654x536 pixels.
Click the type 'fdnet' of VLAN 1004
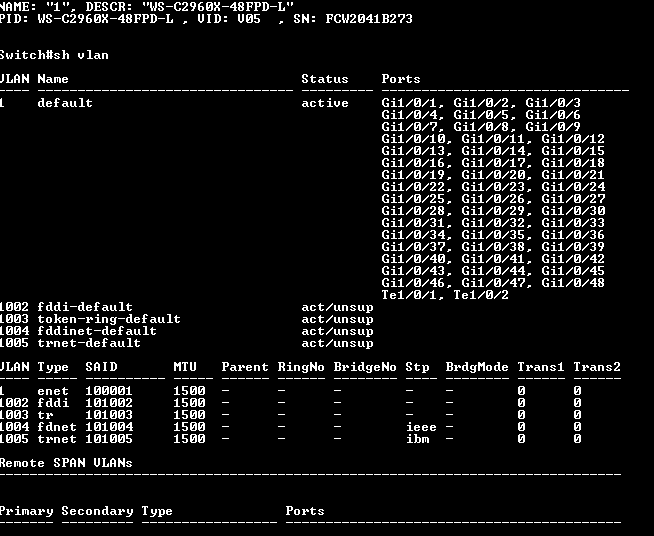tap(57, 427)
